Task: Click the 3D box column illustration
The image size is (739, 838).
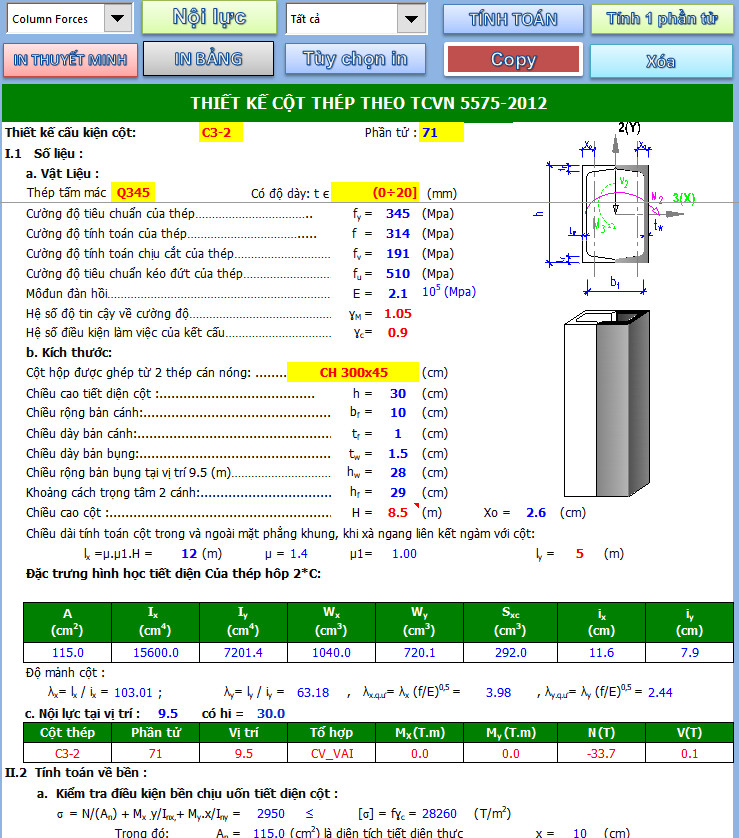Action: click(607, 403)
